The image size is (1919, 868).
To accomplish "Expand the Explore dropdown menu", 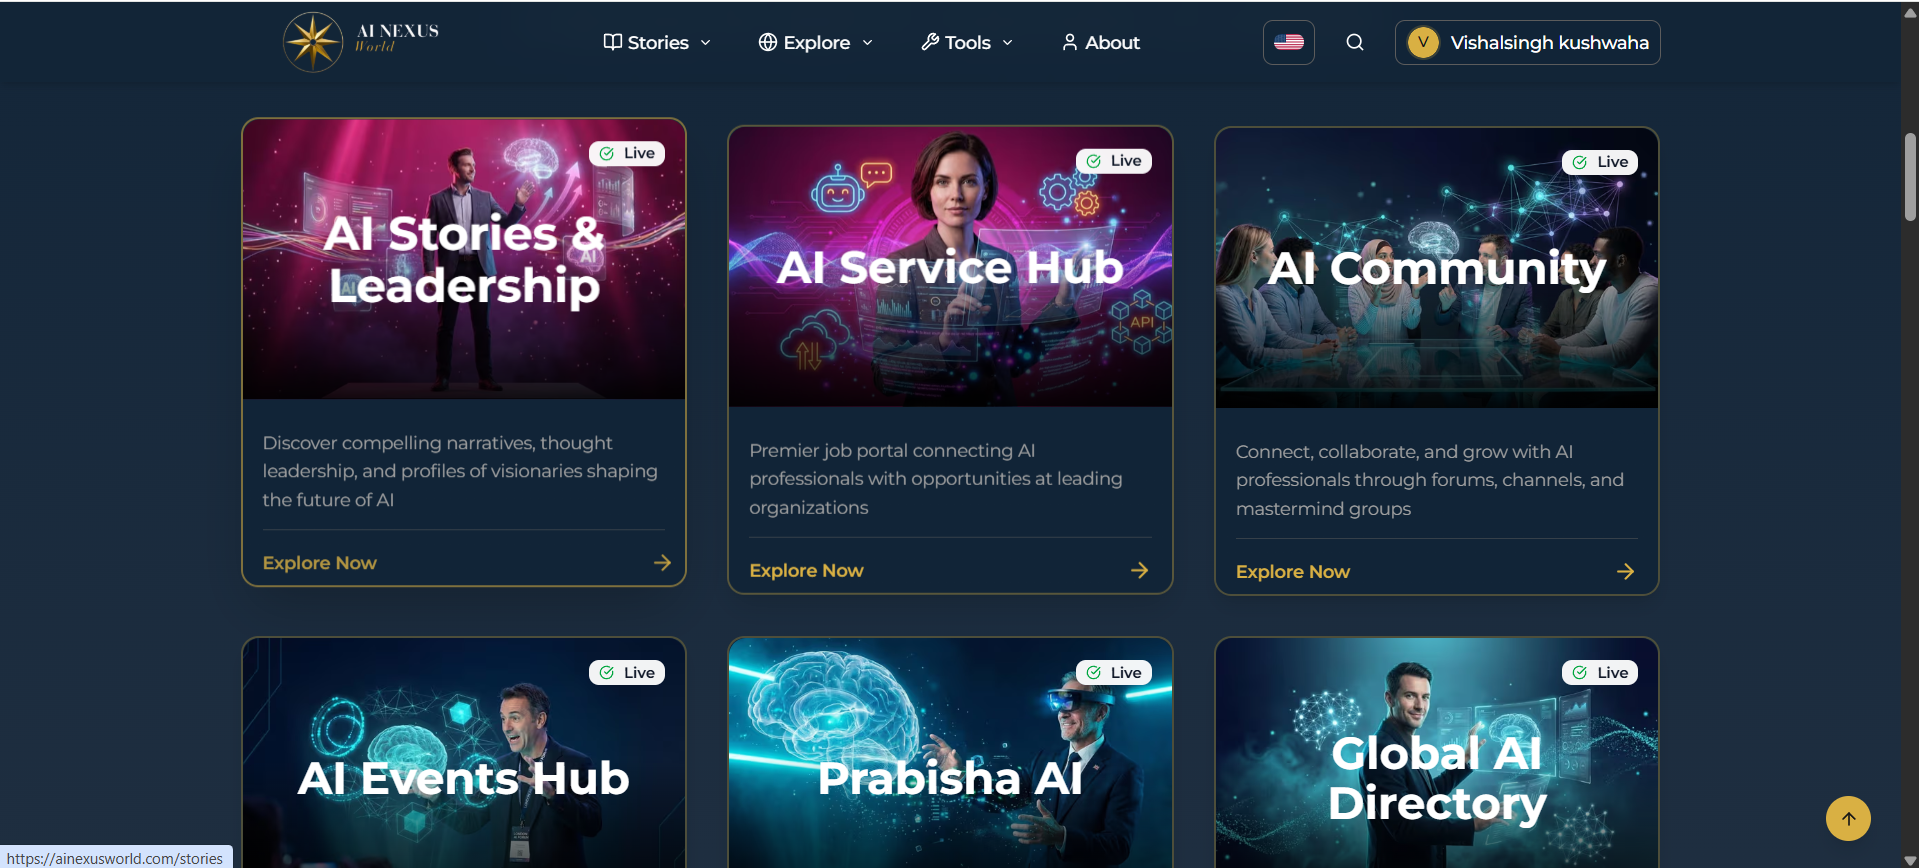I will click(x=816, y=42).
